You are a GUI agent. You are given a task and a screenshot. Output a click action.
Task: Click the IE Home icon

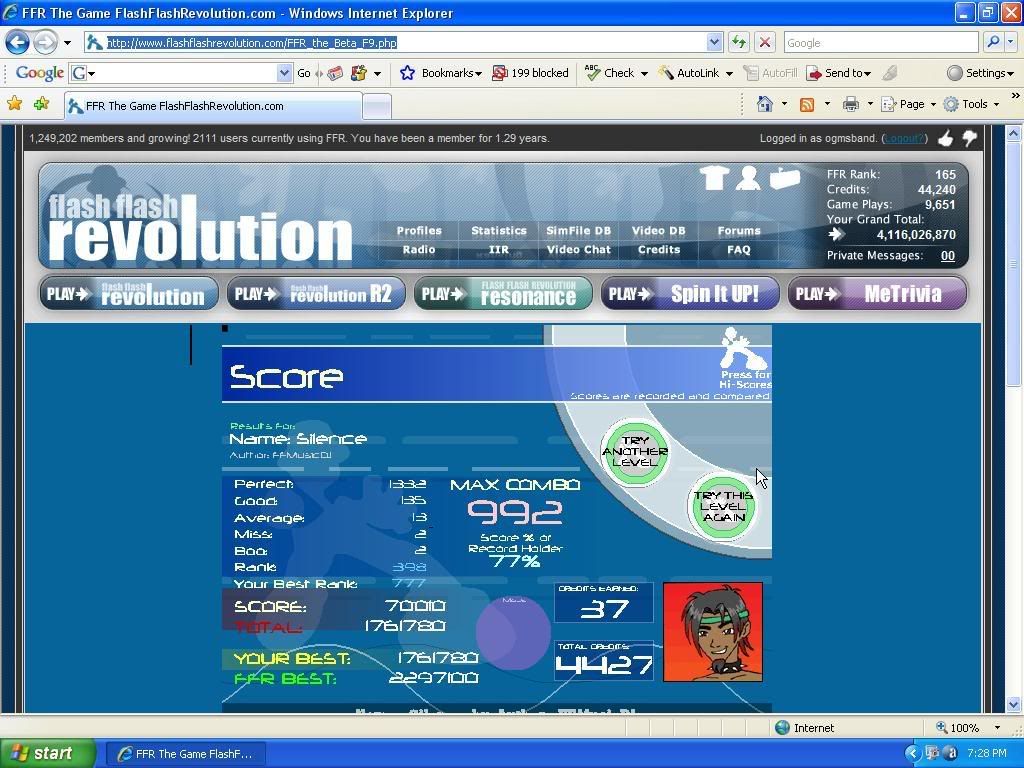point(765,104)
